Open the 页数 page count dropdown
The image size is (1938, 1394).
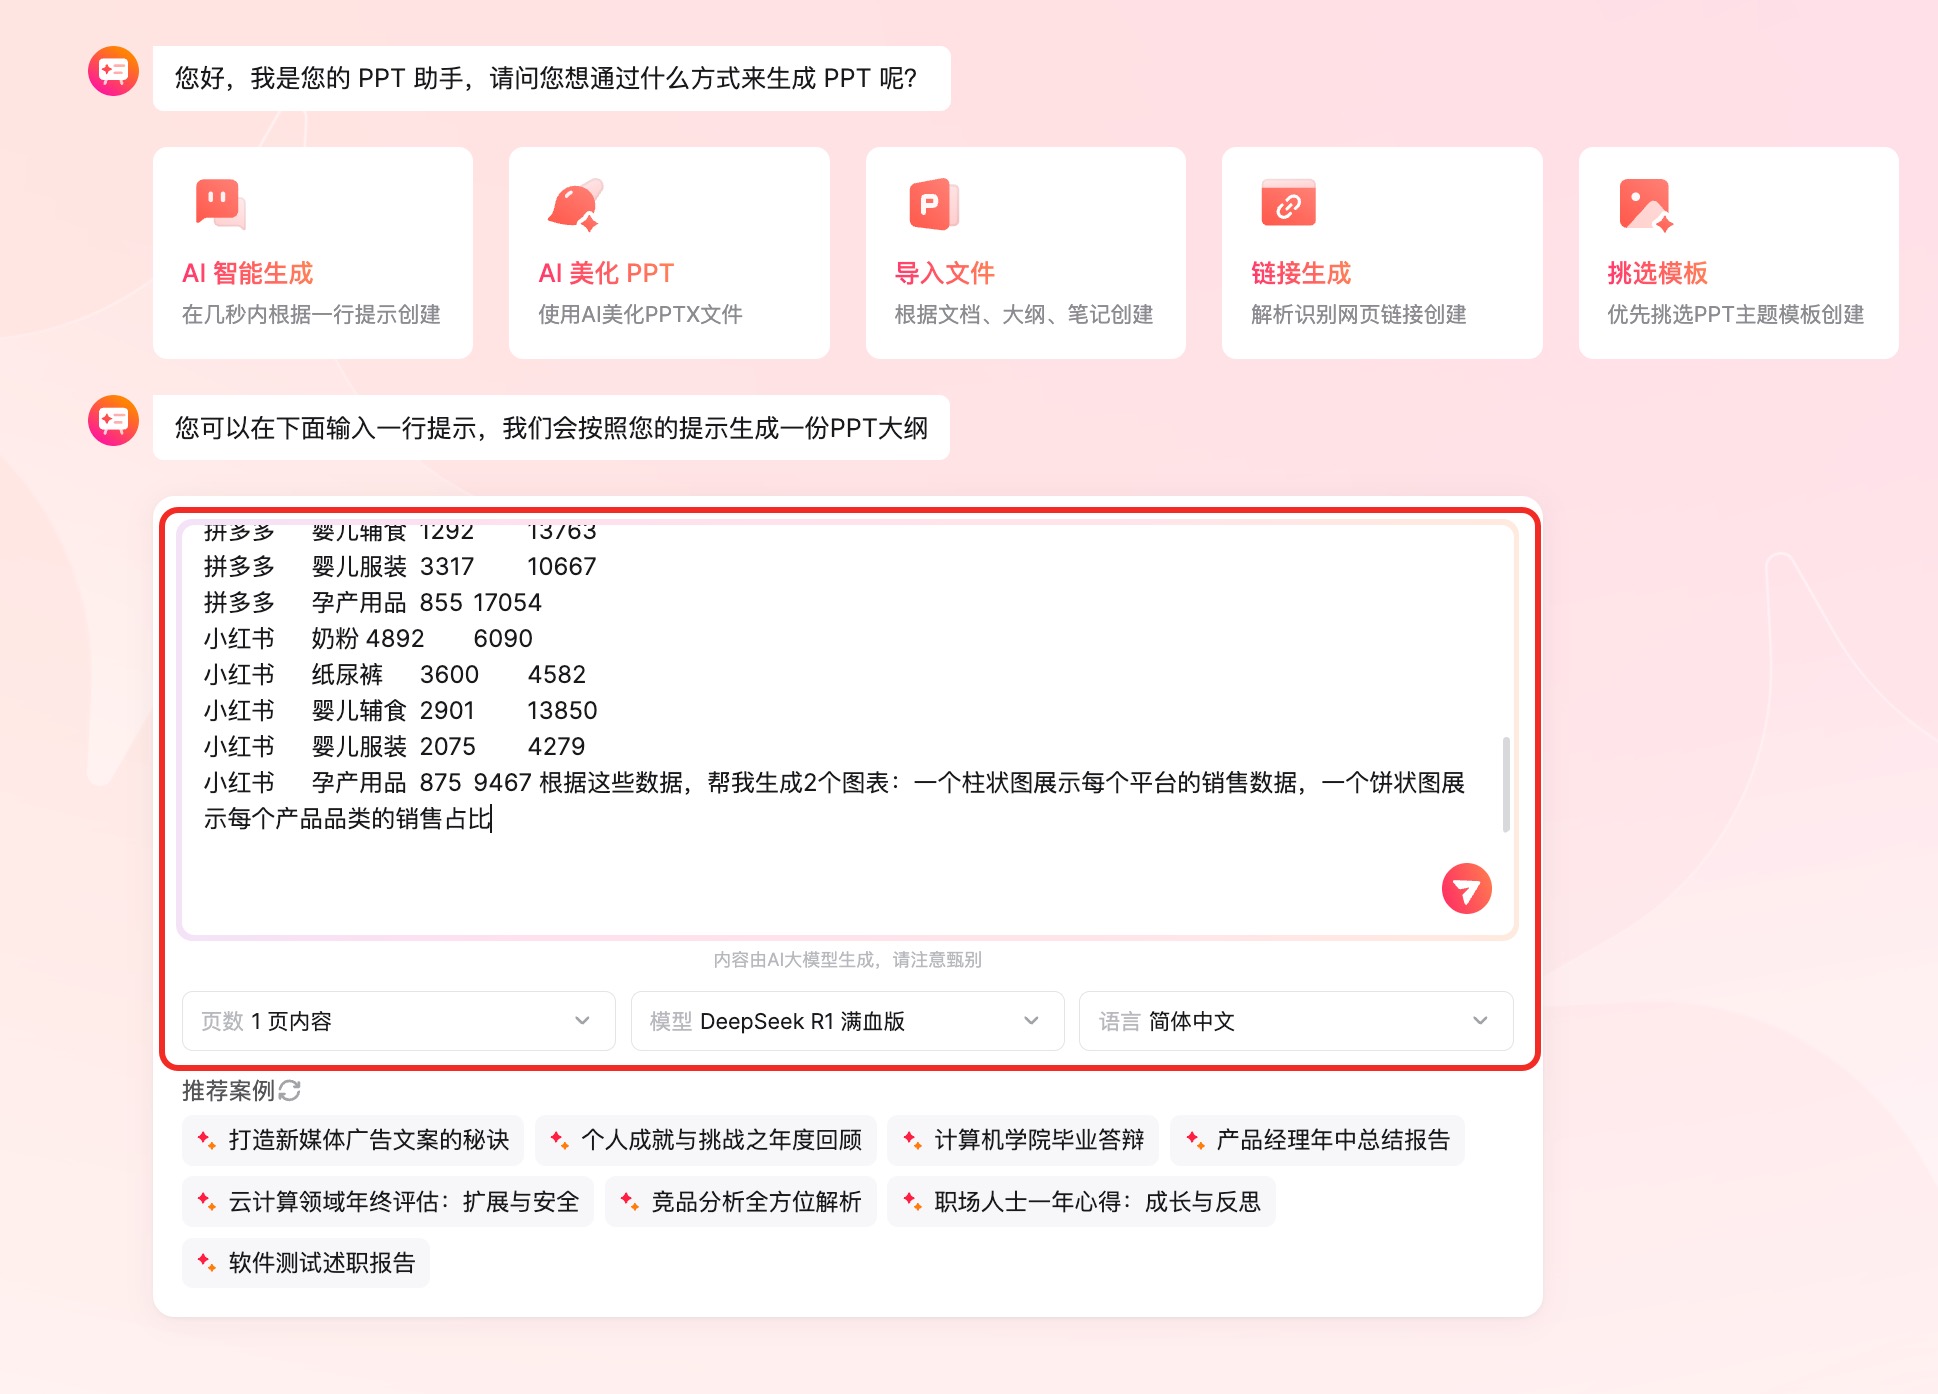[x=397, y=1021]
